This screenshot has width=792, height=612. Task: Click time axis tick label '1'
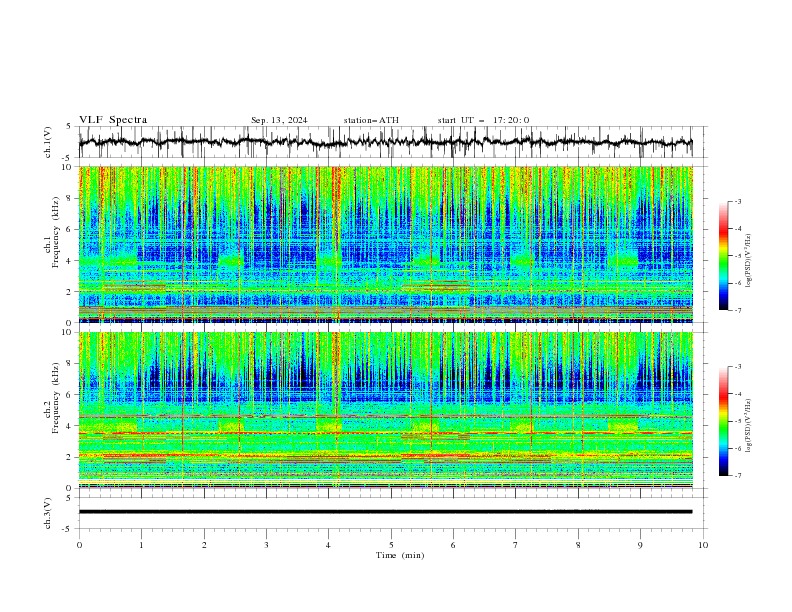tap(141, 545)
